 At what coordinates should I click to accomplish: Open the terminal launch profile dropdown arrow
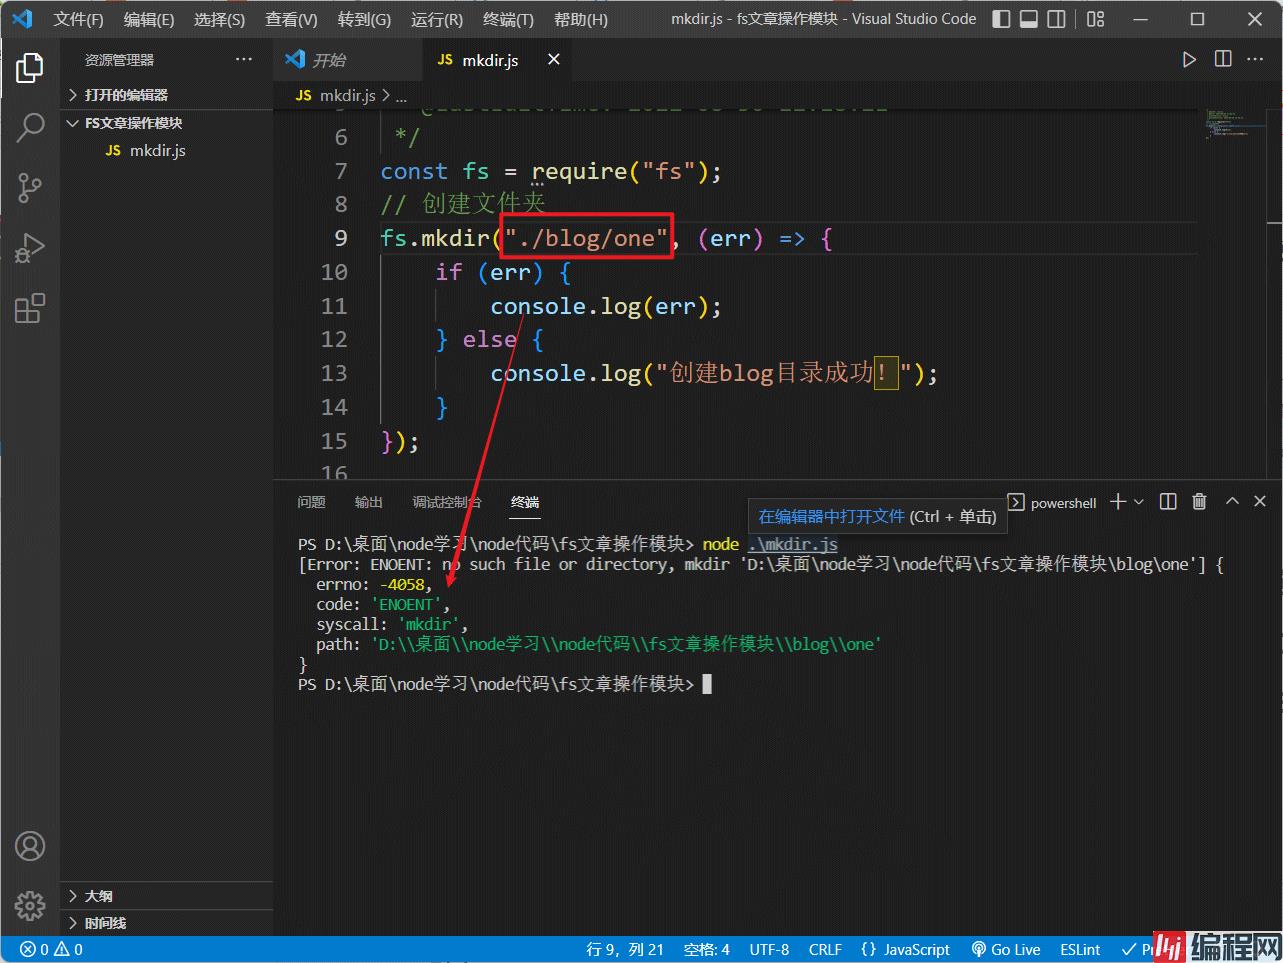[1138, 502]
